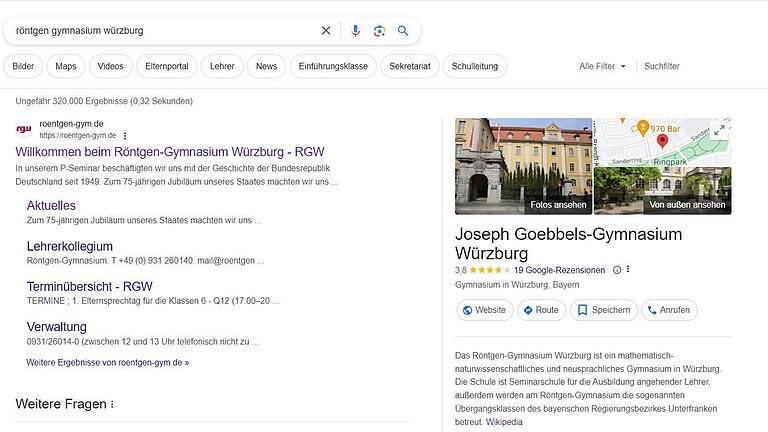Click the Joseph Goebbels-Gymnasium Würzburg panel title
This screenshot has height=432, width=768.
click(568, 243)
